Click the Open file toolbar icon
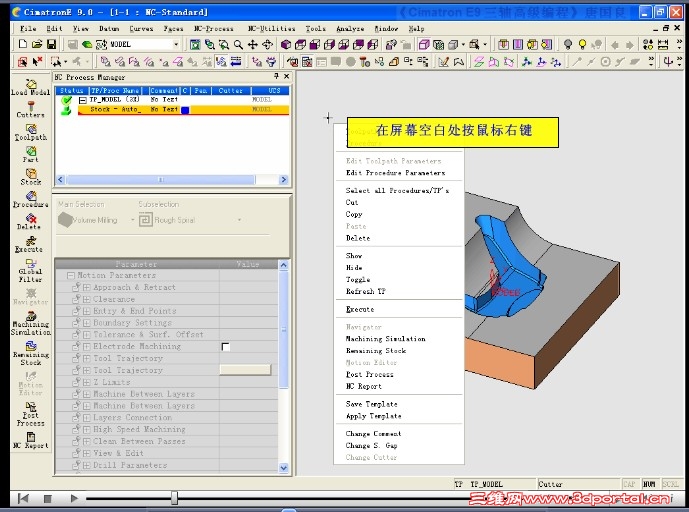 tap(37, 44)
